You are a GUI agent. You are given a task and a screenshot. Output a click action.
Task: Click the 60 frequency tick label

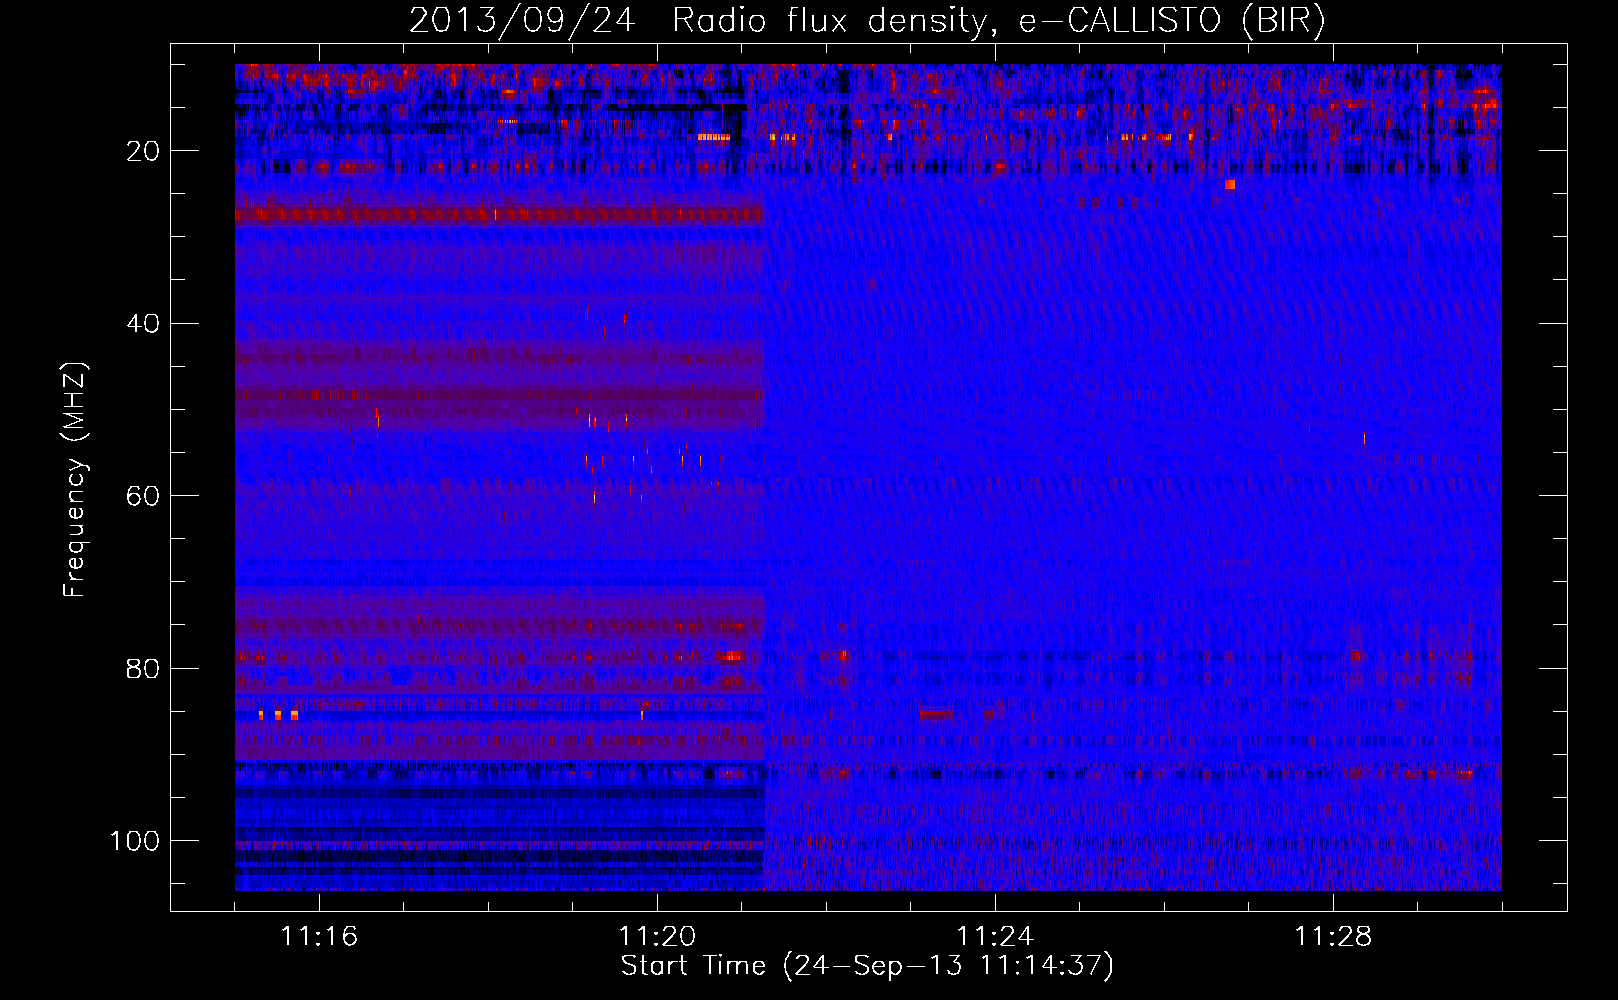click(143, 496)
